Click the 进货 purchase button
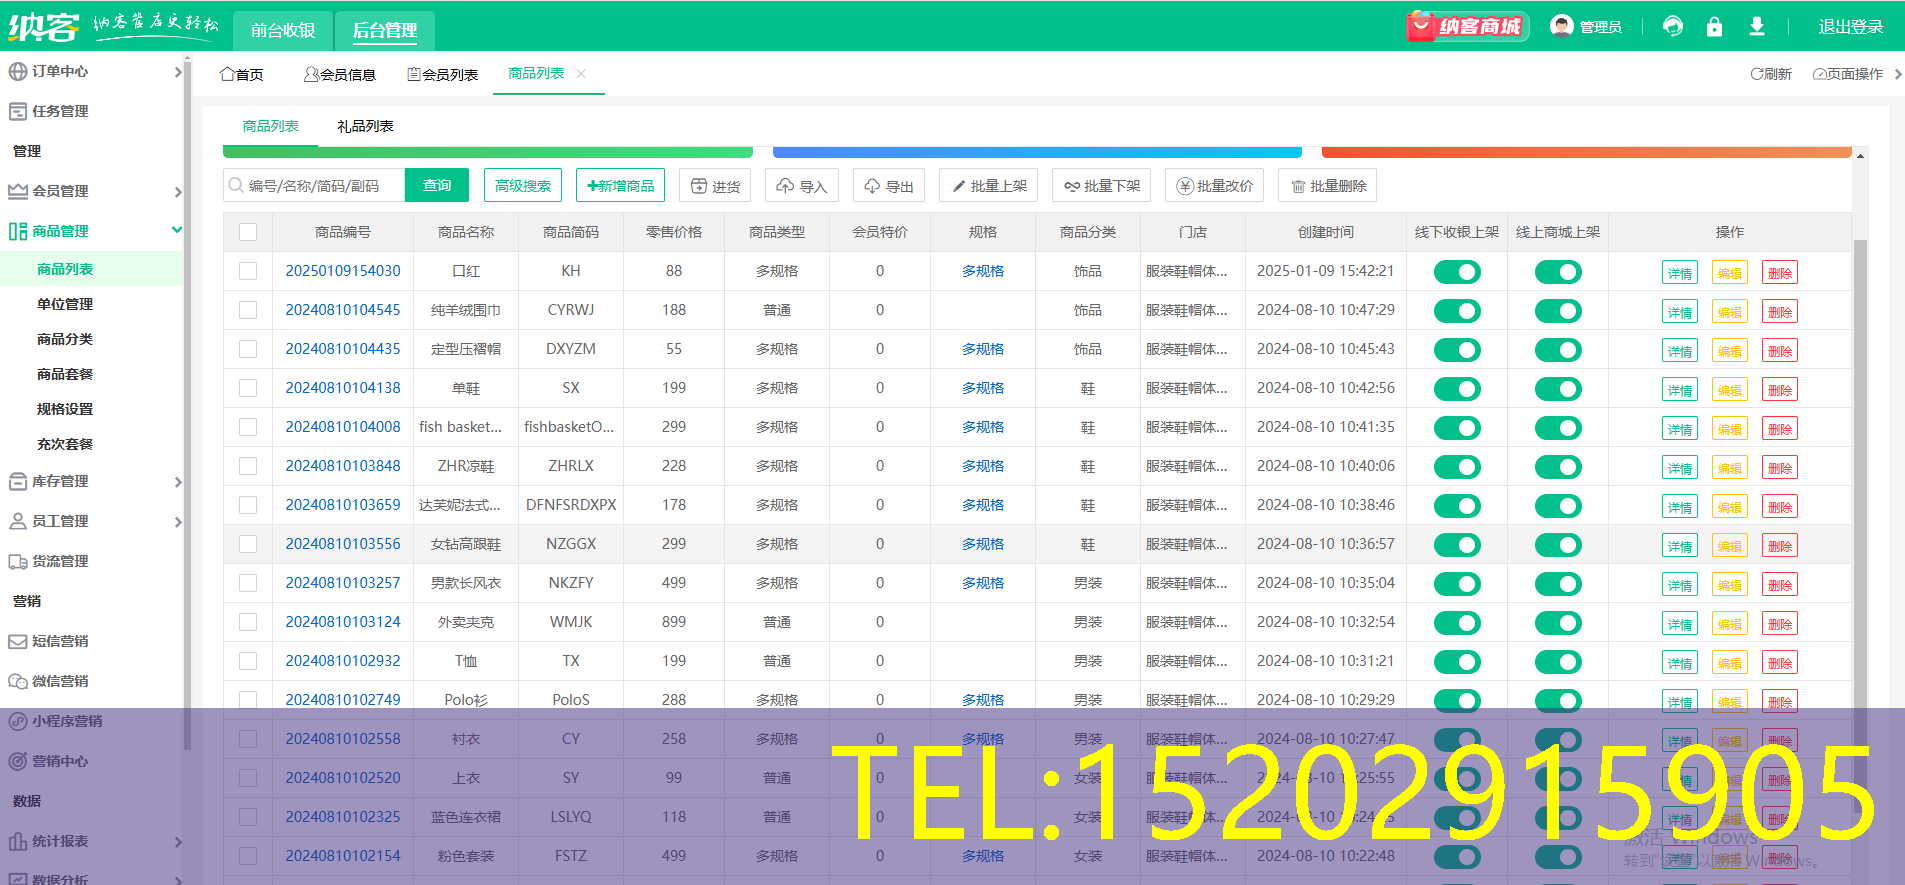 click(x=715, y=186)
